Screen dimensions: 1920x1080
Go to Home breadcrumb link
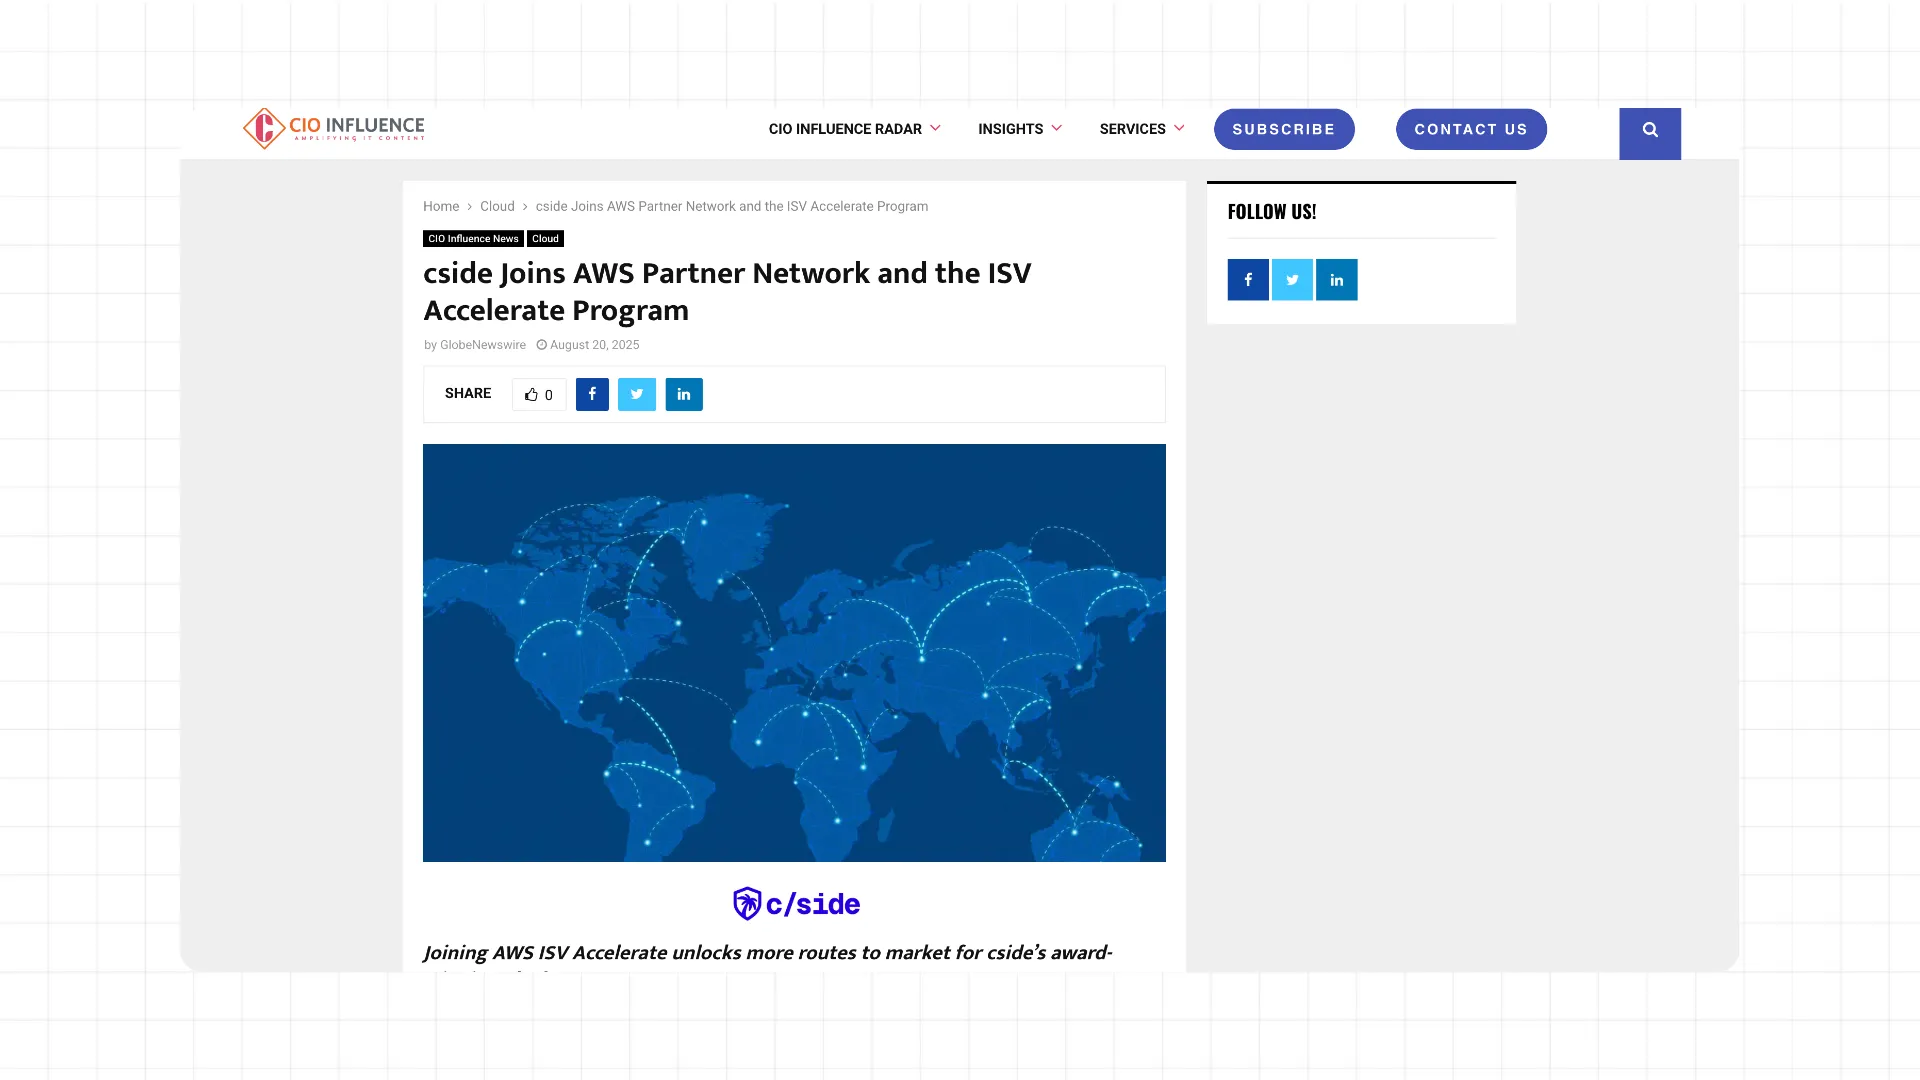click(x=441, y=206)
